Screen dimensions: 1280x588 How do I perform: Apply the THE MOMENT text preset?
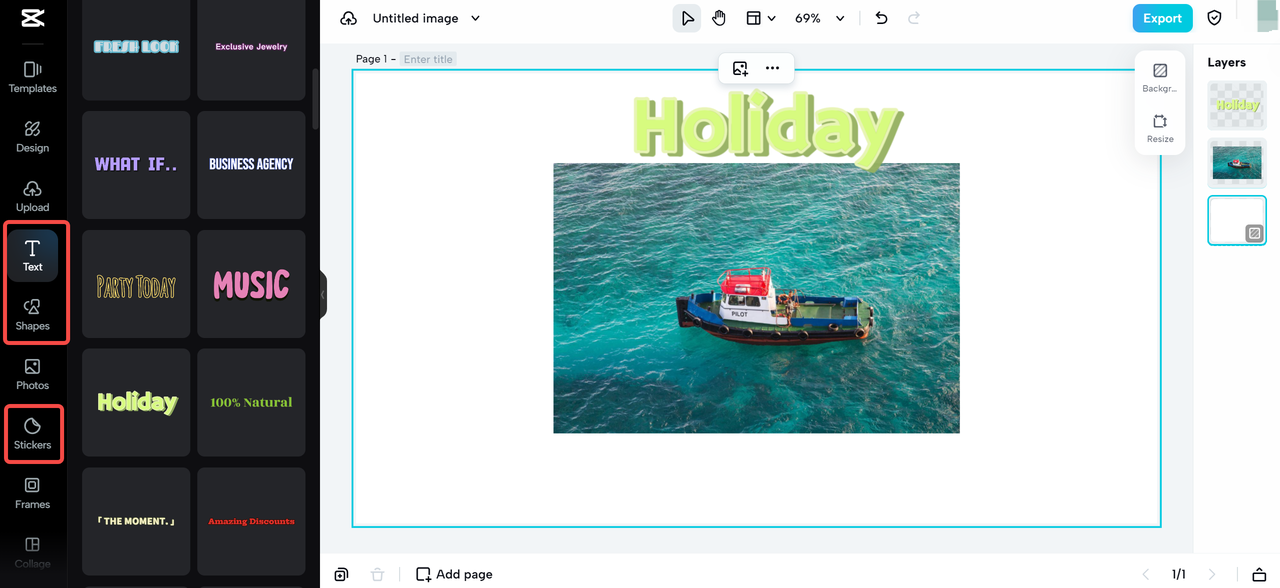(x=136, y=521)
